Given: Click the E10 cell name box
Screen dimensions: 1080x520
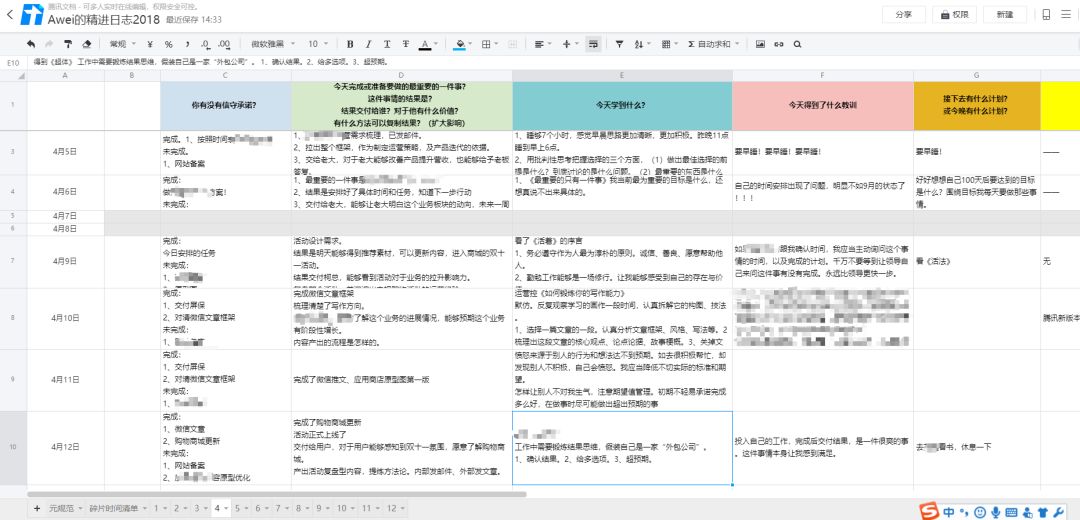Looking at the screenshot, I should tap(13, 62).
